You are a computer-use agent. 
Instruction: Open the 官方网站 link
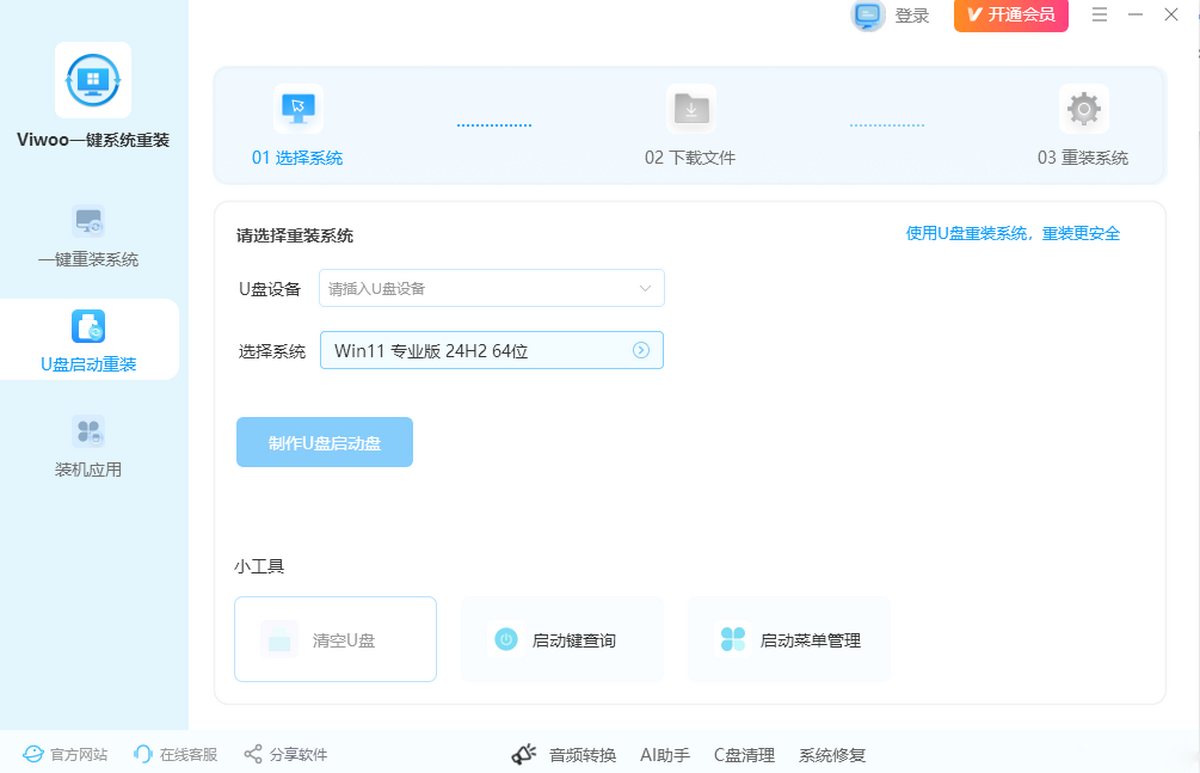pyautogui.click(x=79, y=754)
